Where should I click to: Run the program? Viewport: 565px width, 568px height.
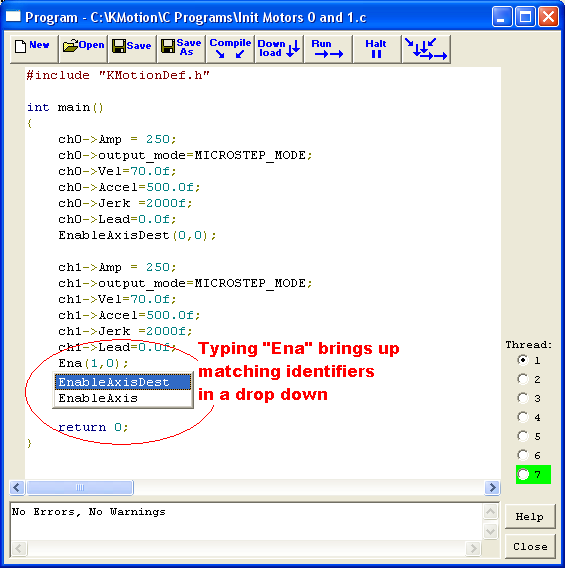(x=328, y=49)
